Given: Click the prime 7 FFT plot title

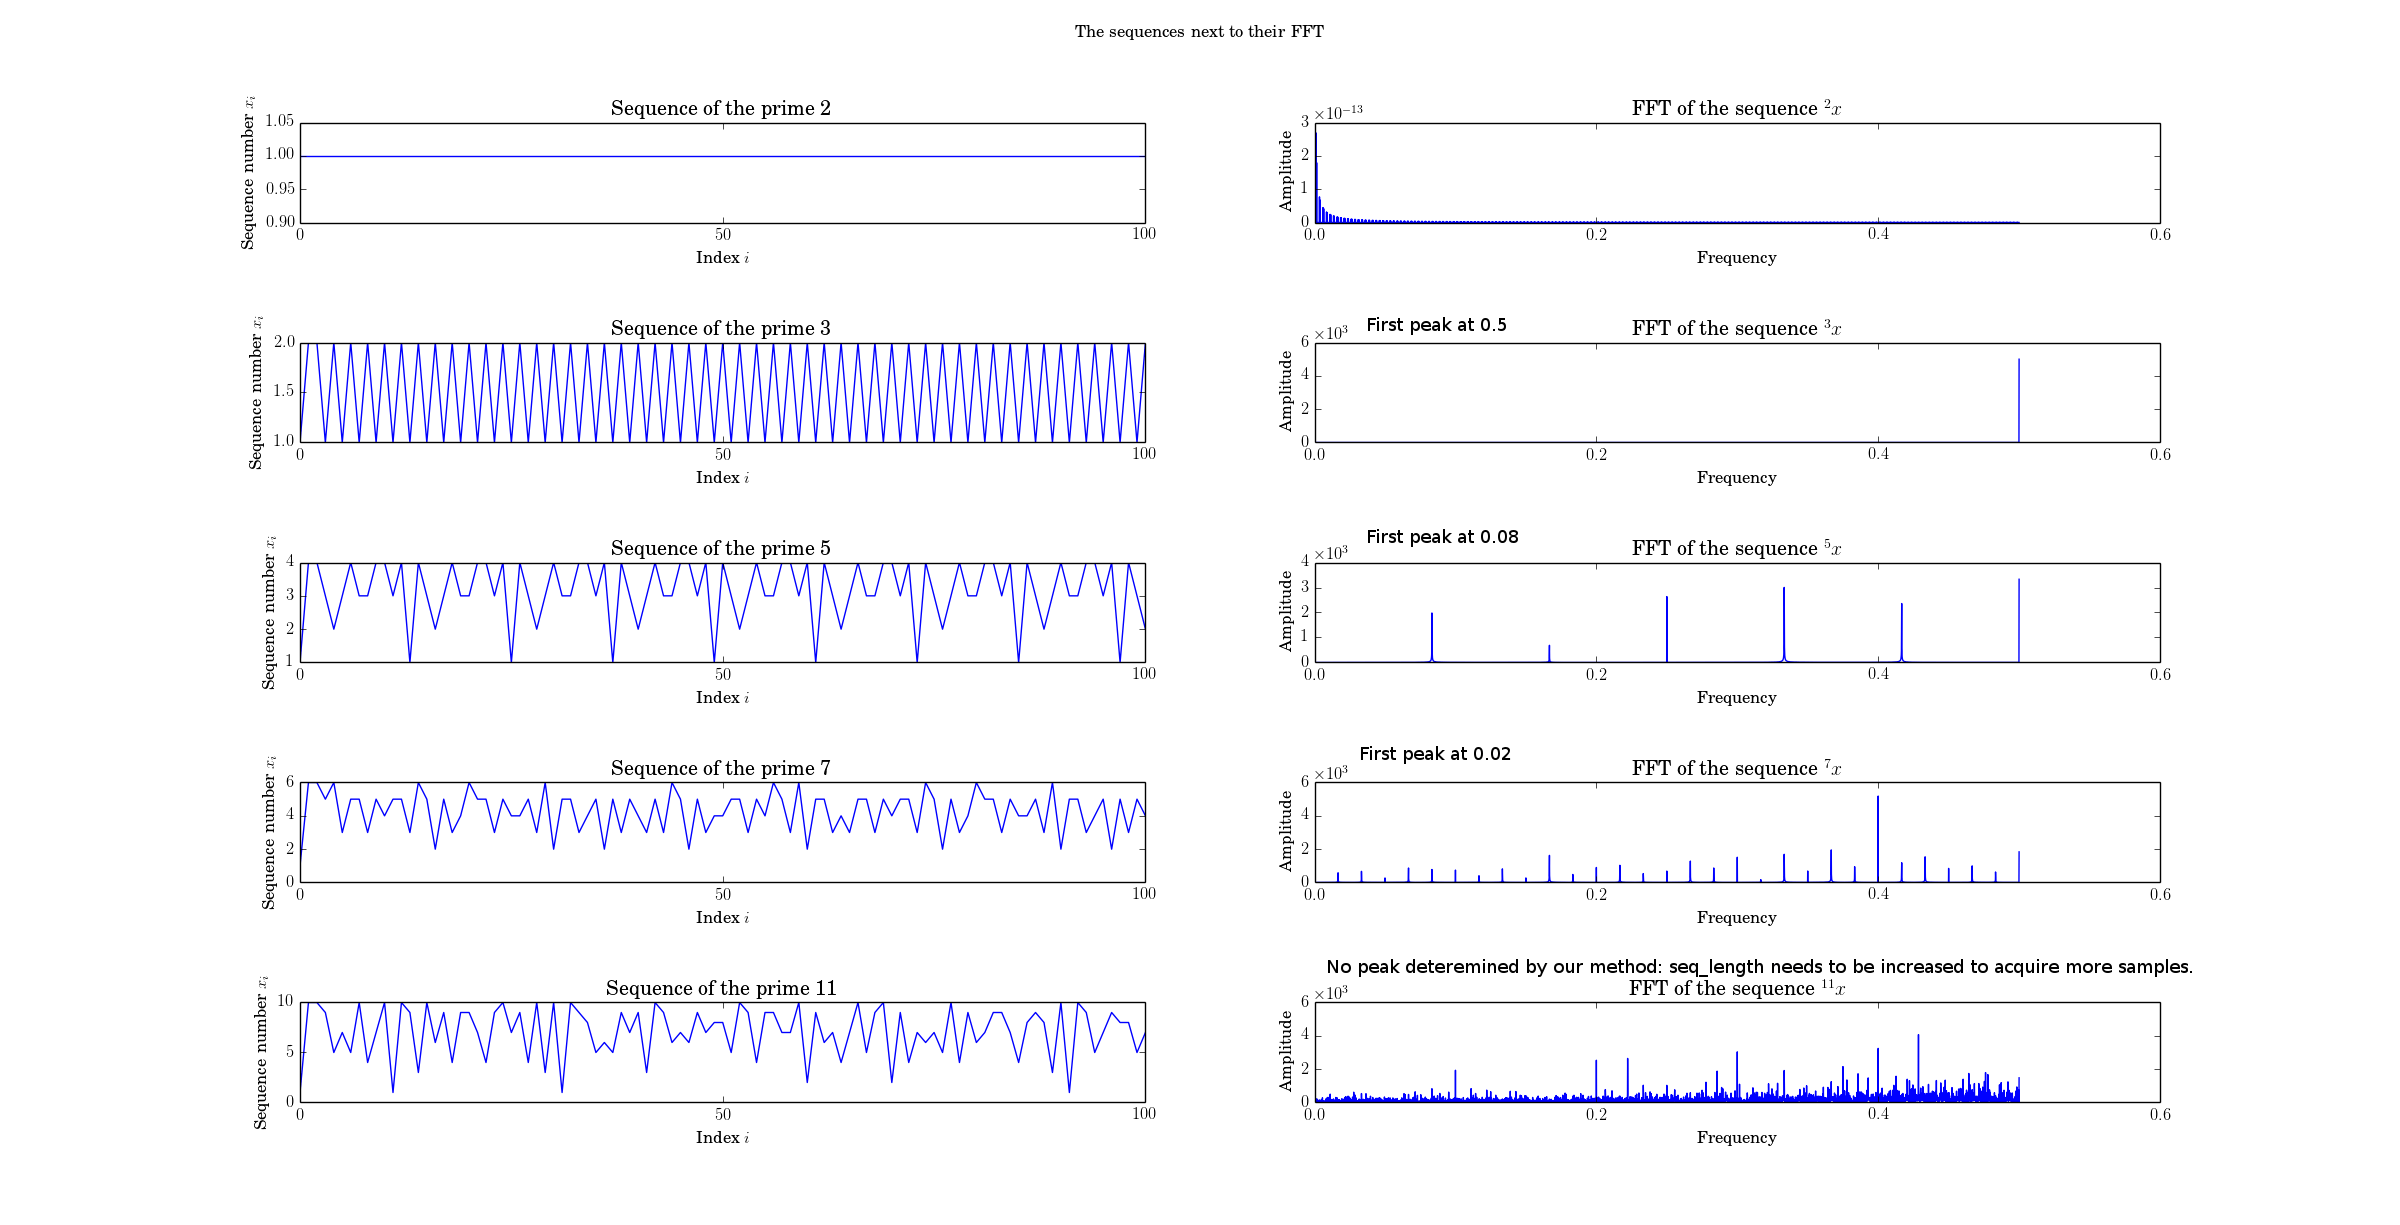Looking at the screenshot, I should pos(1736,768).
